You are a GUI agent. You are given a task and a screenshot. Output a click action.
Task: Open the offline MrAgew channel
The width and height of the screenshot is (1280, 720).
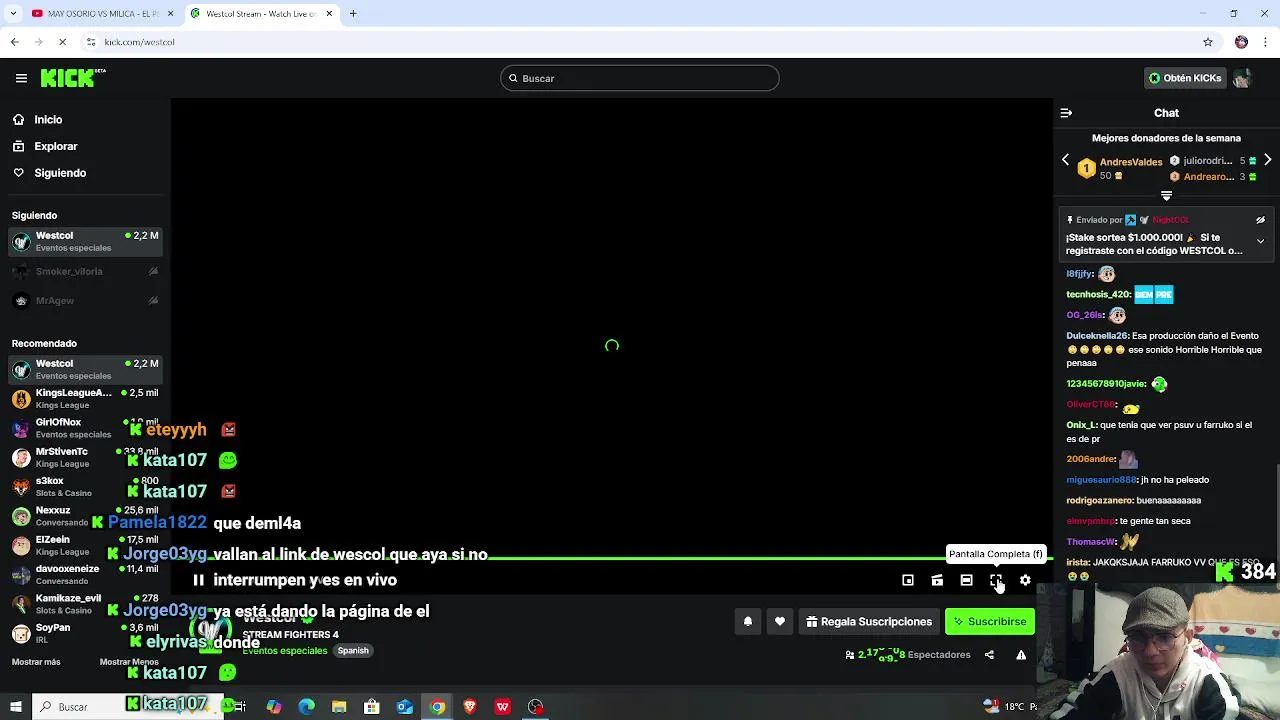pyautogui.click(x=85, y=301)
